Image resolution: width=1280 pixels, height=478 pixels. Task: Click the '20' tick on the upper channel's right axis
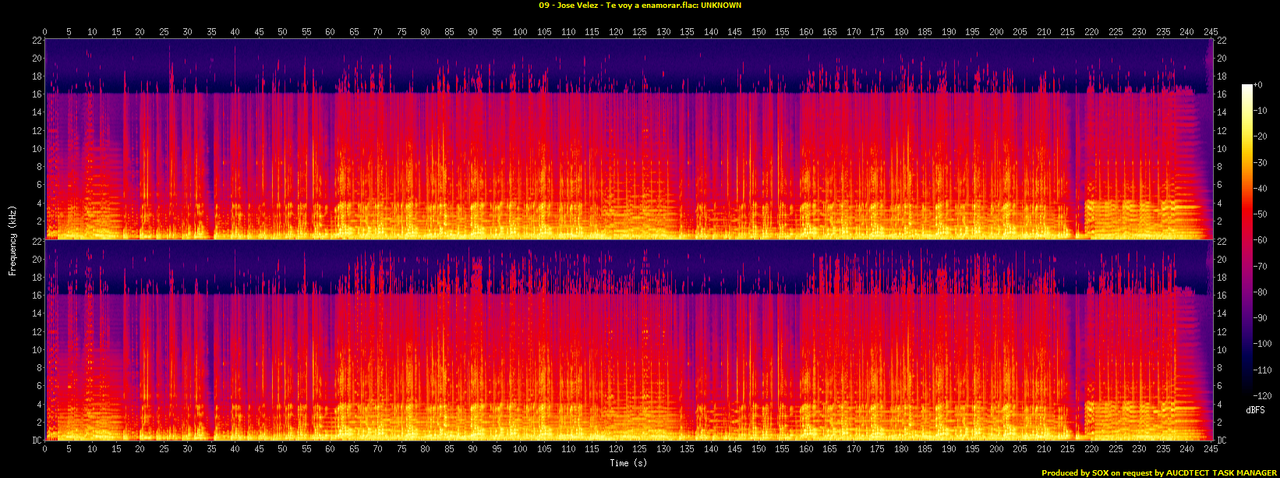coord(1222,58)
